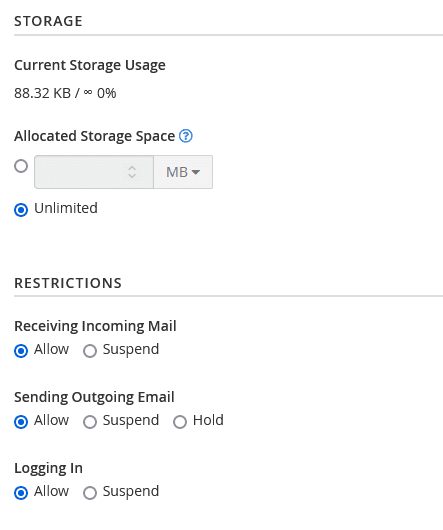Screen dimensions: 443x530
Task: Select Suspend under Logging In
Action: pos(90,493)
